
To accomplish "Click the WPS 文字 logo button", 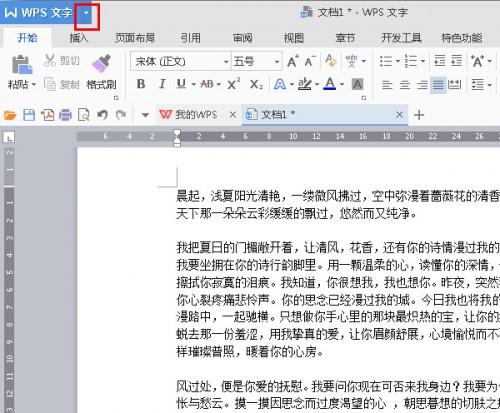I will pos(38,13).
